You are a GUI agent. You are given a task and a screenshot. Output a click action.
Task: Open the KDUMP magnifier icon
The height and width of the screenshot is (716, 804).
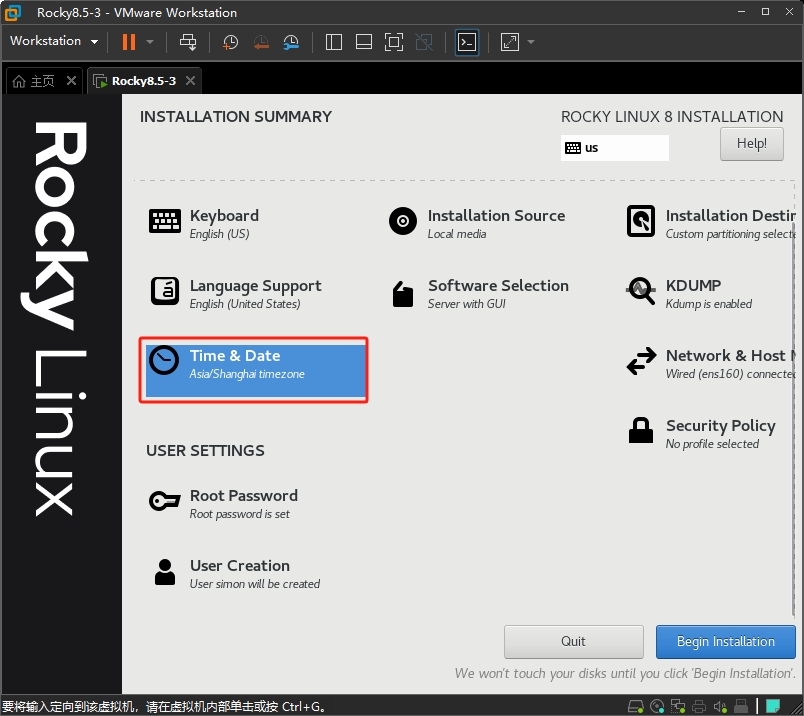(x=640, y=291)
